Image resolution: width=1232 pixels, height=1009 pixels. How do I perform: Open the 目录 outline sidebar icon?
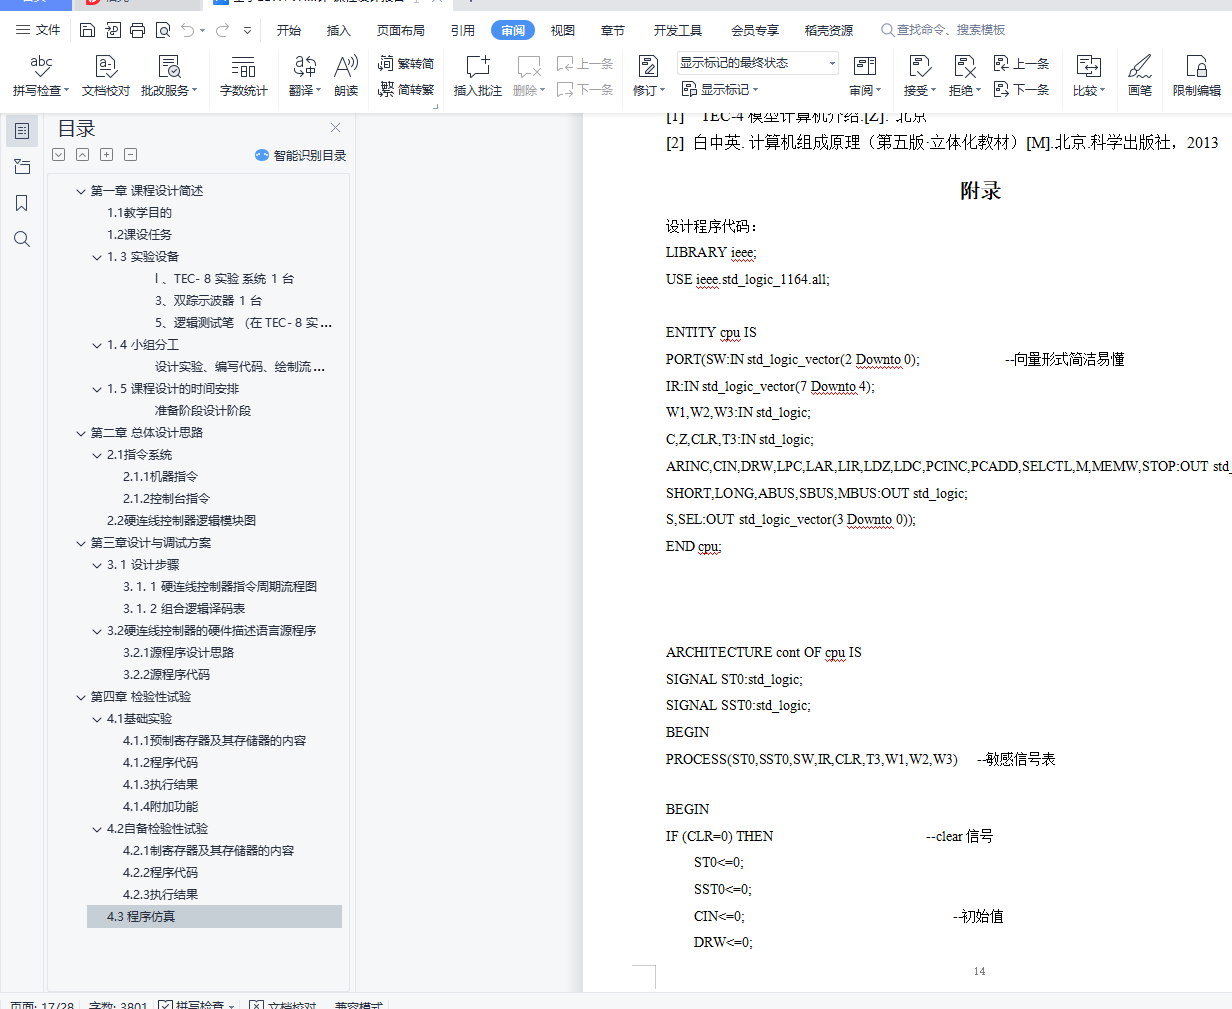pos(22,131)
